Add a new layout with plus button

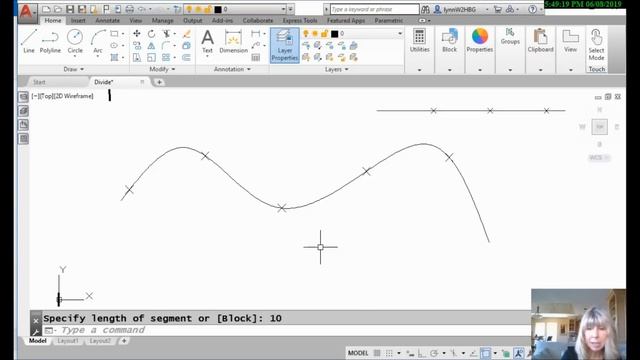coord(124,341)
